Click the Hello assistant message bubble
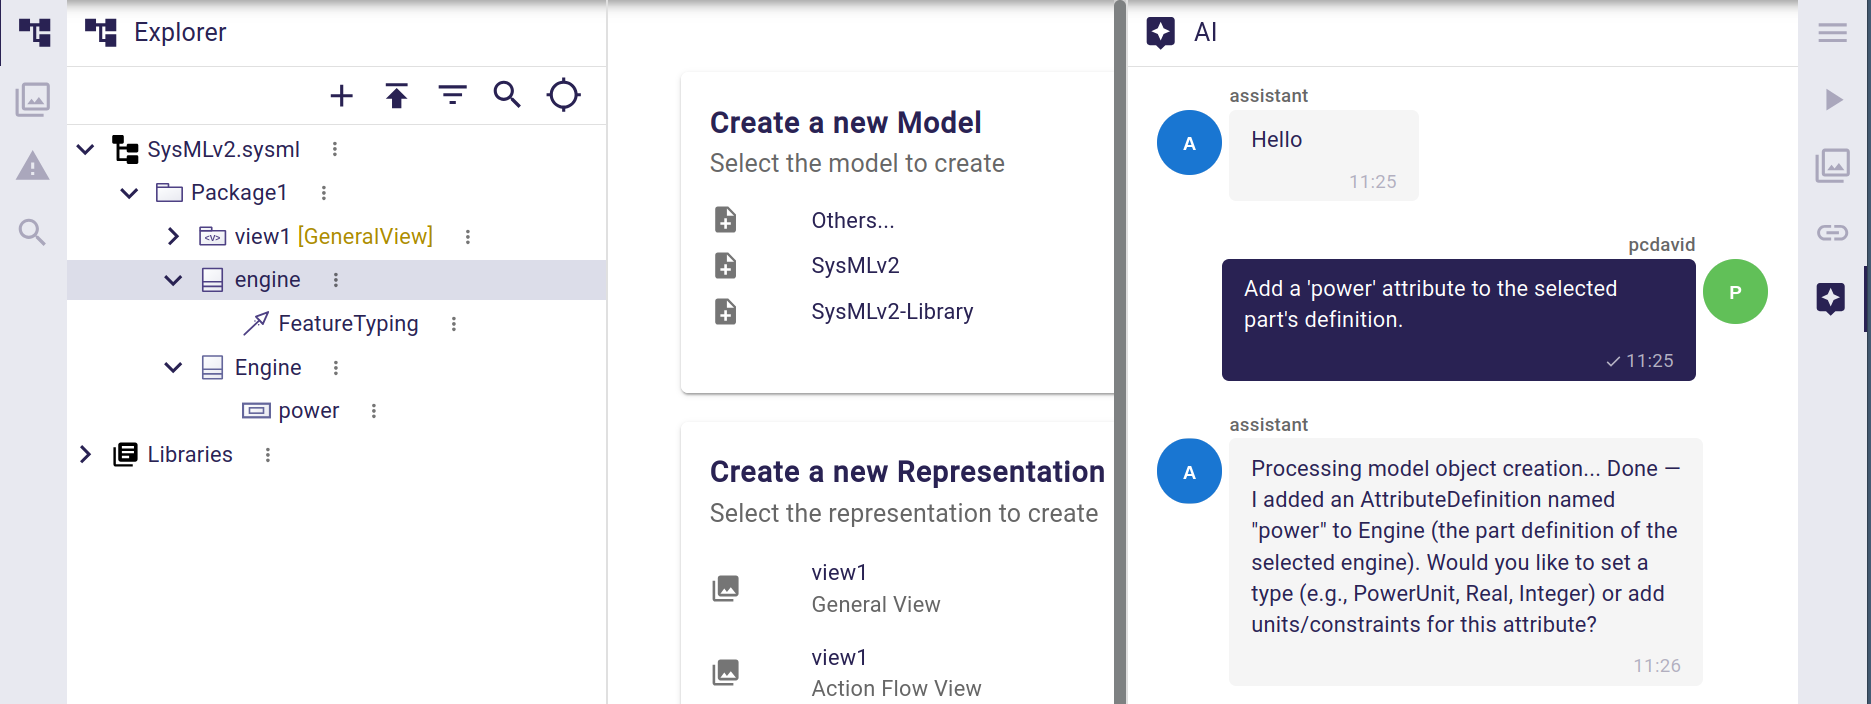The height and width of the screenshot is (704, 1871). click(x=1324, y=155)
